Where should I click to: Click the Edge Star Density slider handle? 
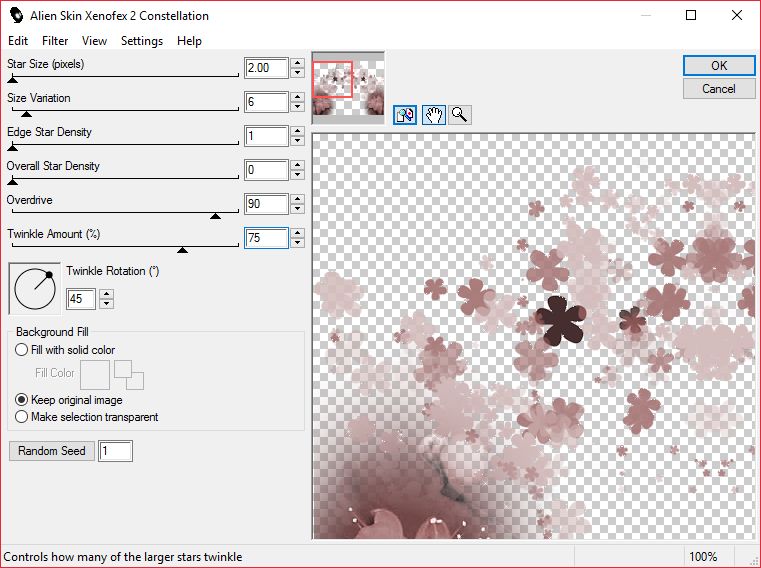pos(13,148)
